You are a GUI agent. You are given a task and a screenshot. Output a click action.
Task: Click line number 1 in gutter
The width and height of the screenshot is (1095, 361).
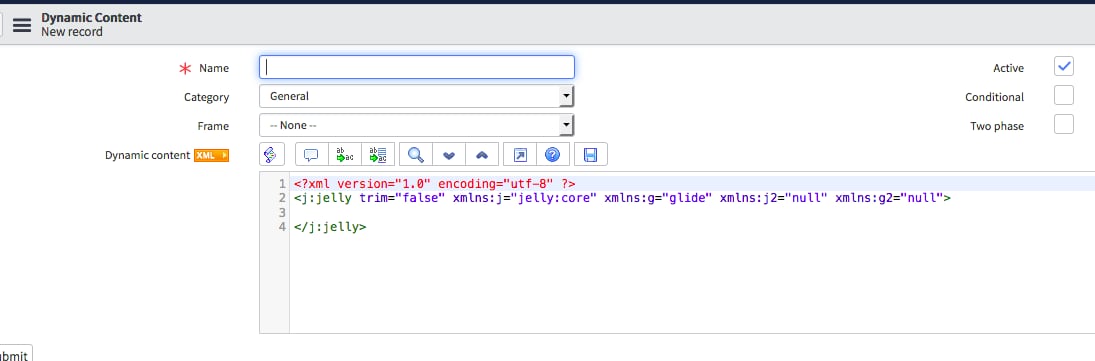(282, 184)
